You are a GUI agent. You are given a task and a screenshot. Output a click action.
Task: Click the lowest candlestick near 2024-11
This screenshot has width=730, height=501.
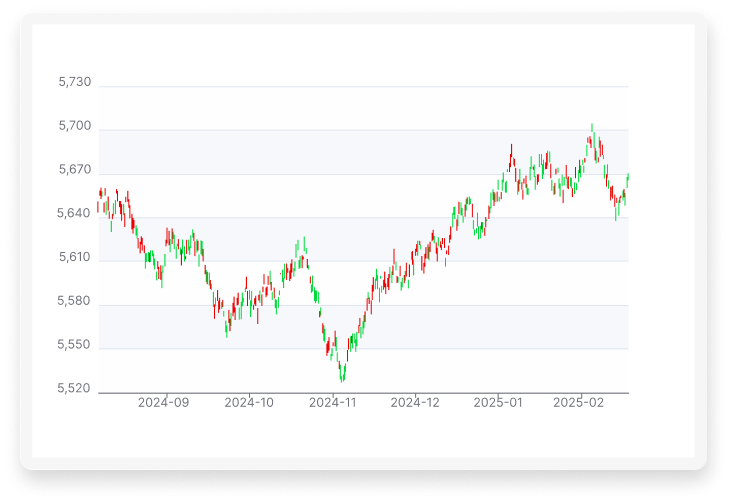342,374
